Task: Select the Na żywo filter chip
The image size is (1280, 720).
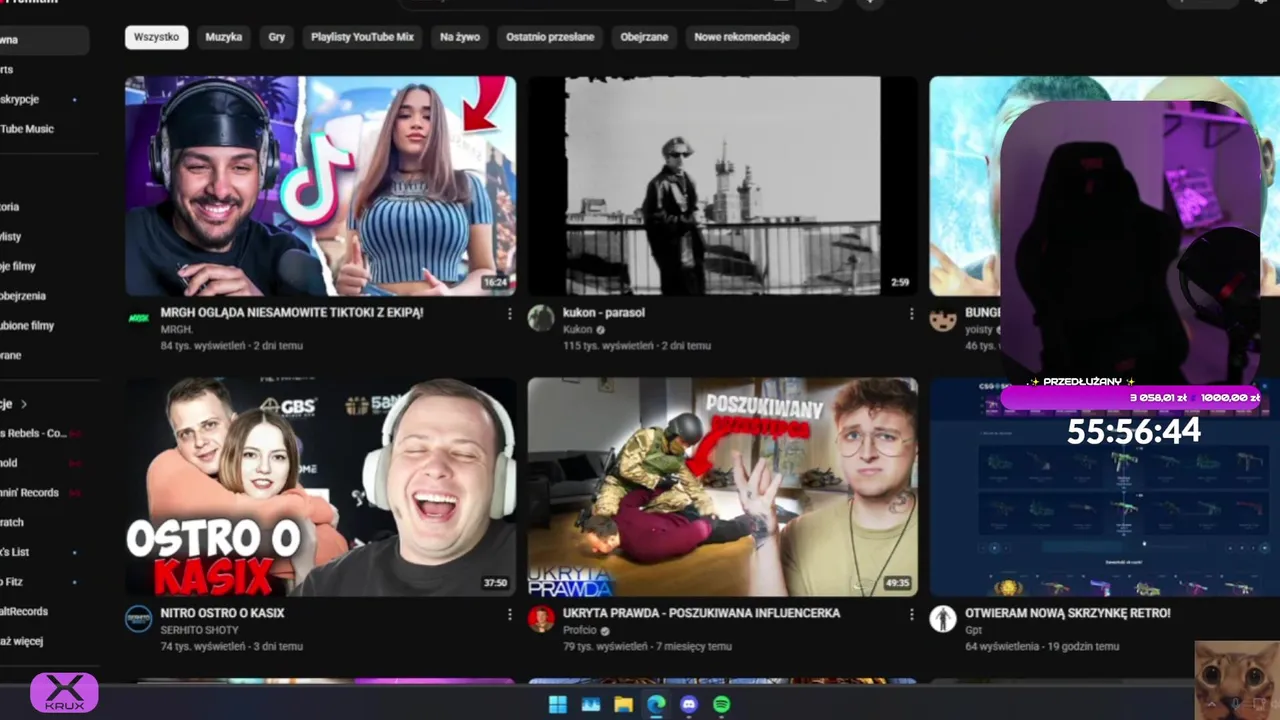Action: point(460,37)
